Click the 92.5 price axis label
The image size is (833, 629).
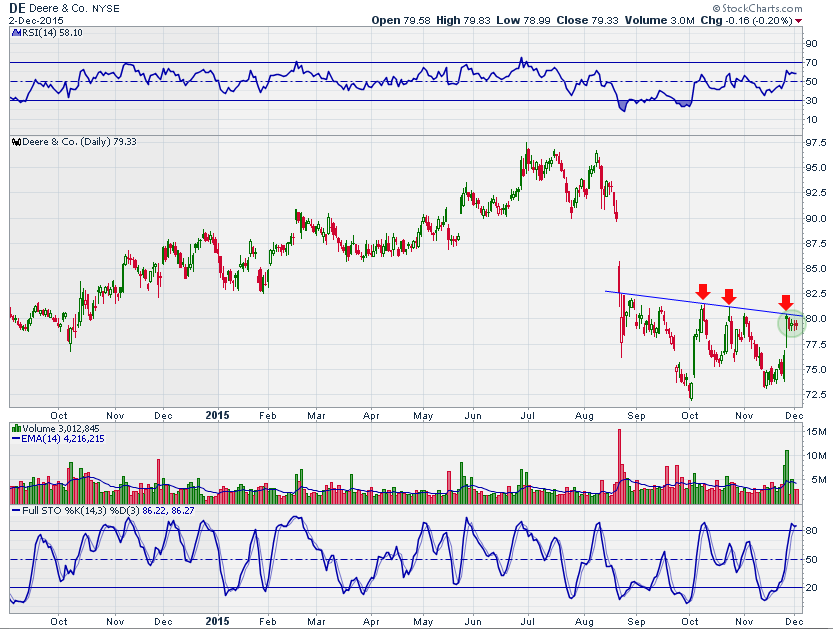[x=816, y=193]
